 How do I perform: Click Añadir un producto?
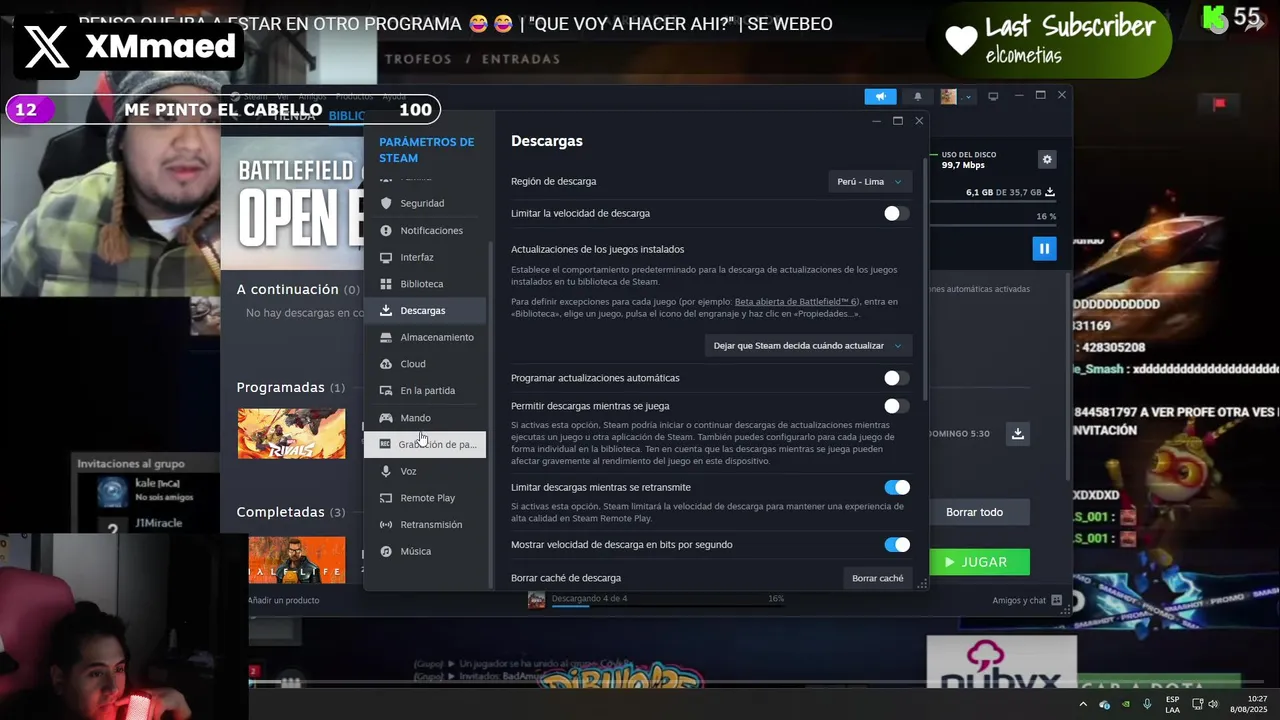point(284,600)
